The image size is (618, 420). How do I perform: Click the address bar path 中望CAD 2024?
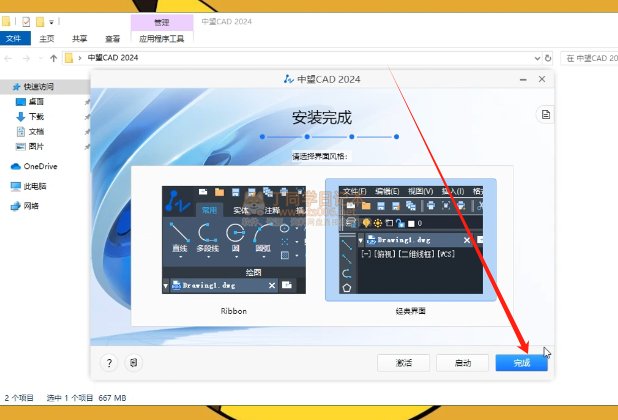coord(113,58)
